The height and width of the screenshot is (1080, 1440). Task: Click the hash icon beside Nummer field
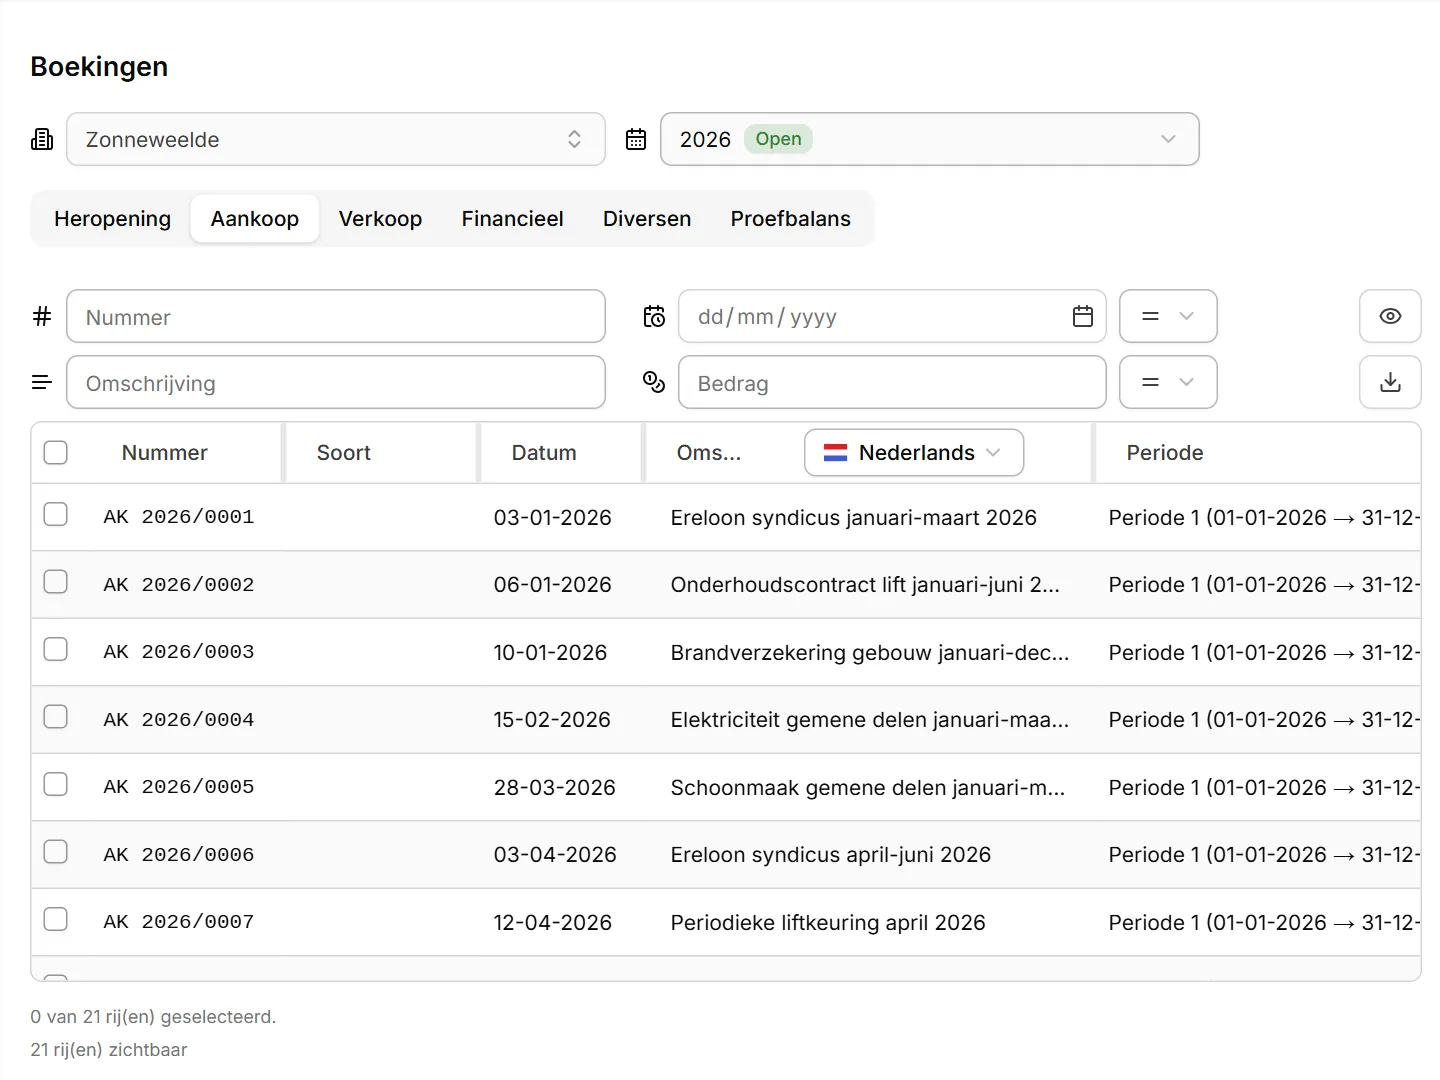click(42, 317)
